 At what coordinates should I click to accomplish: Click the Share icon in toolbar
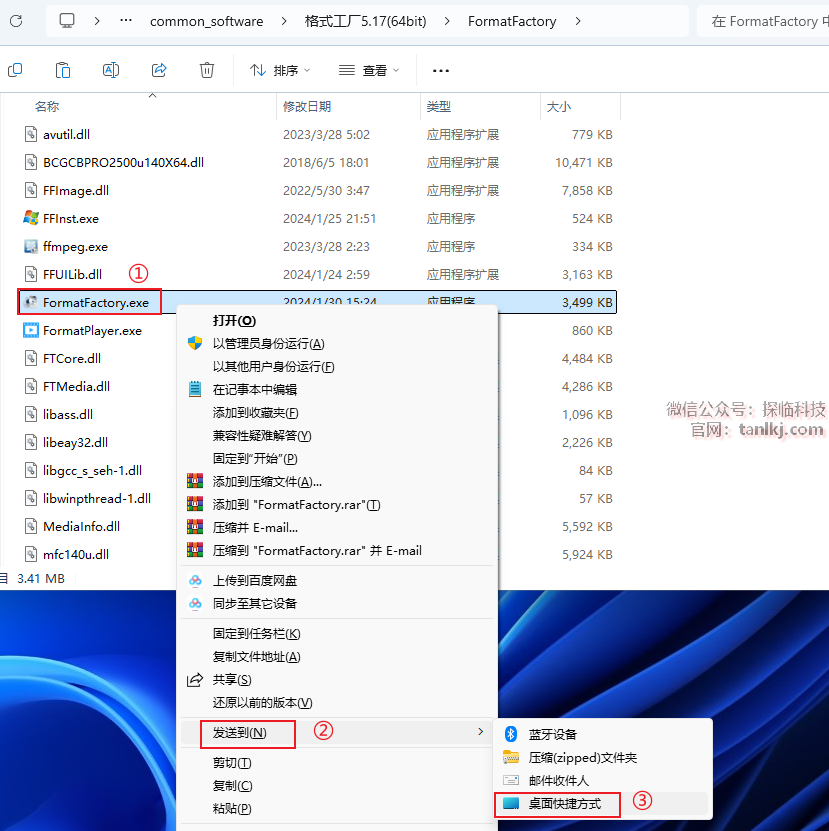(x=159, y=70)
